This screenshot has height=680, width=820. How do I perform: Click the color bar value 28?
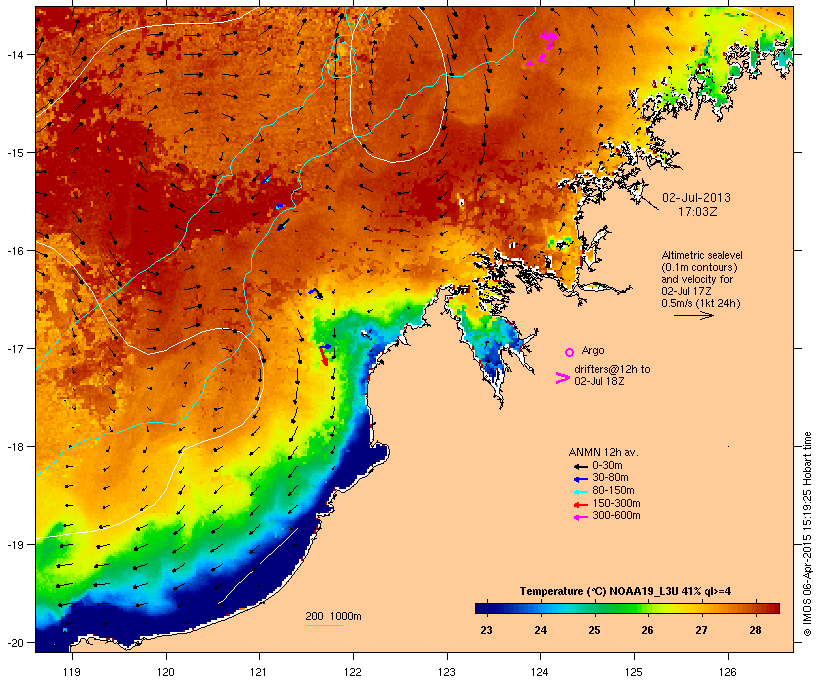tap(755, 630)
